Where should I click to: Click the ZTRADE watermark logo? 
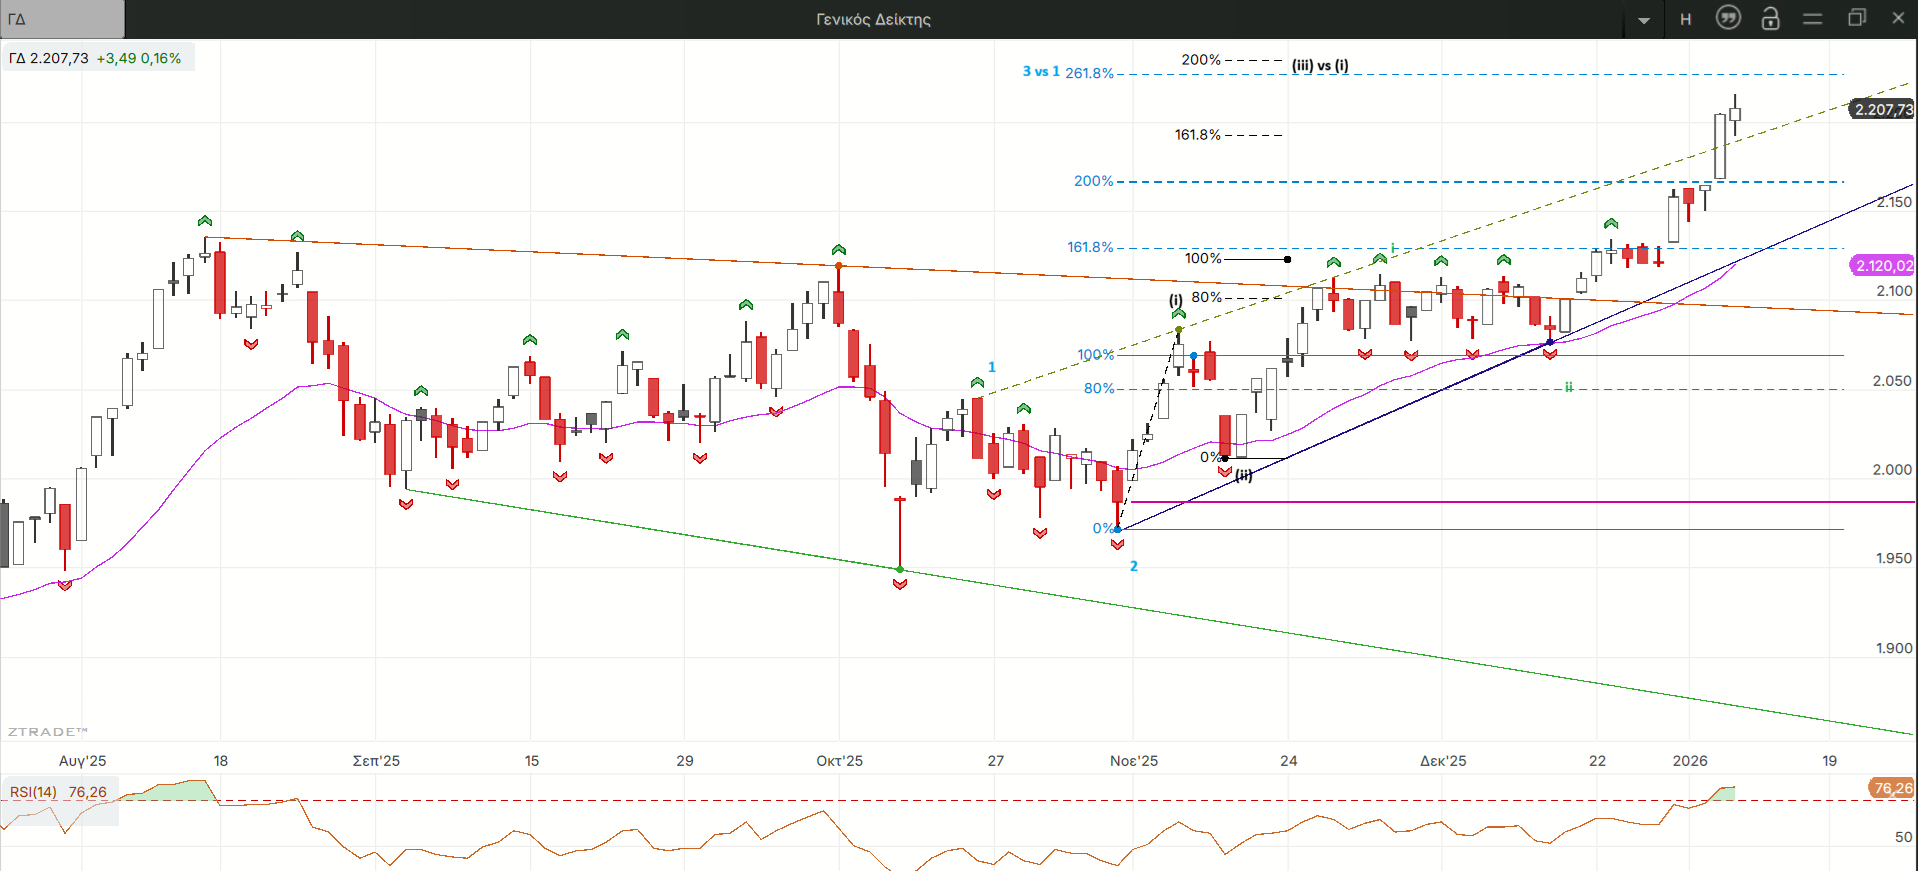[x=48, y=732]
